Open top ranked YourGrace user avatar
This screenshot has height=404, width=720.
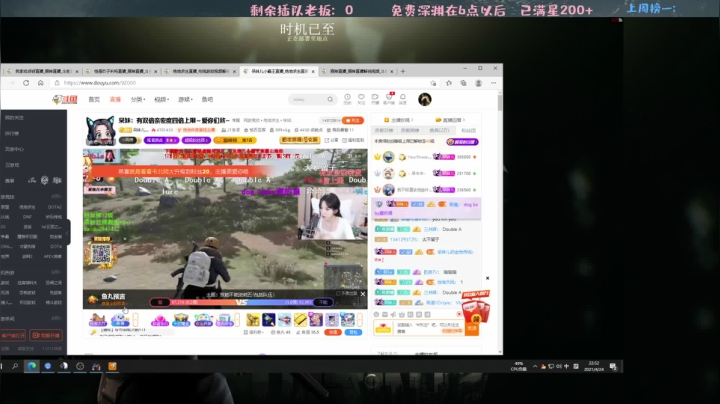click(389, 157)
